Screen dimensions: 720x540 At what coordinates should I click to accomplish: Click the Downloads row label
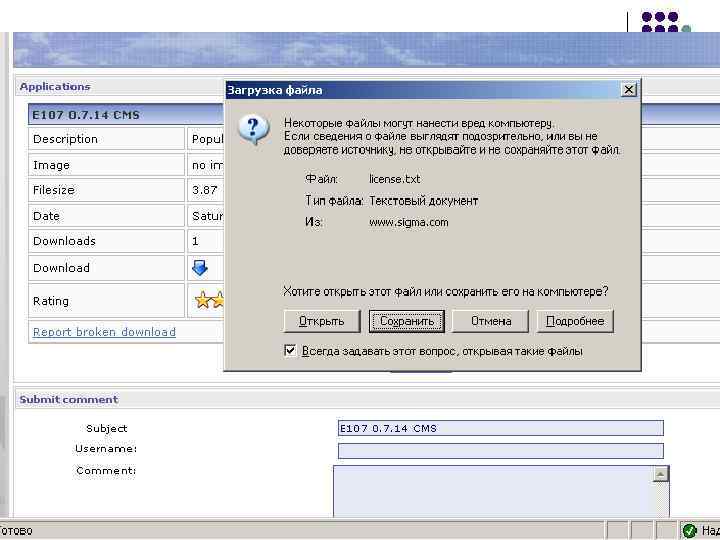click(64, 241)
